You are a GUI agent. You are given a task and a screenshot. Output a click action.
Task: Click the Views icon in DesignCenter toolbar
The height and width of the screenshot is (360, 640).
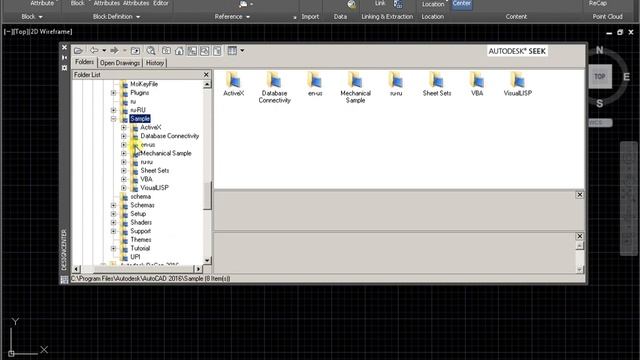click(x=232, y=51)
